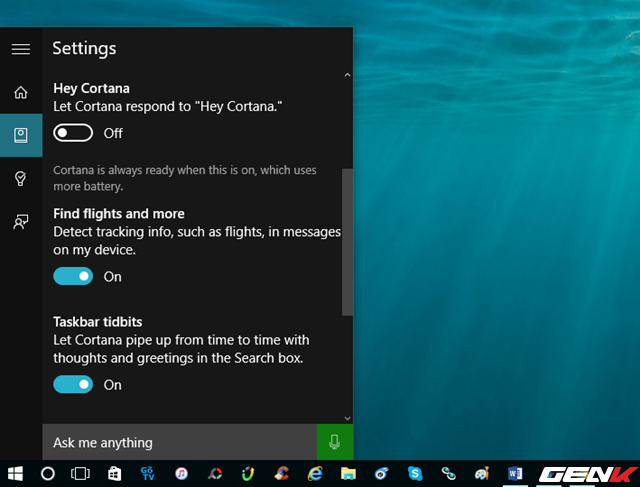Open Task View from taskbar
Image resolution: width=640 pixels, height=487 pixels.
tap(80, 474)
